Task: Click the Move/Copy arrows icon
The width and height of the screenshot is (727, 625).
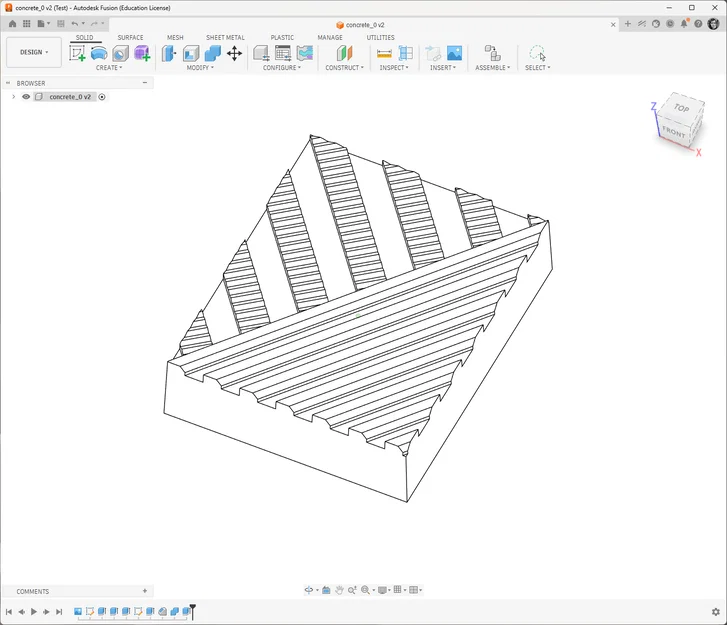Action: click(x=235, y=53)
